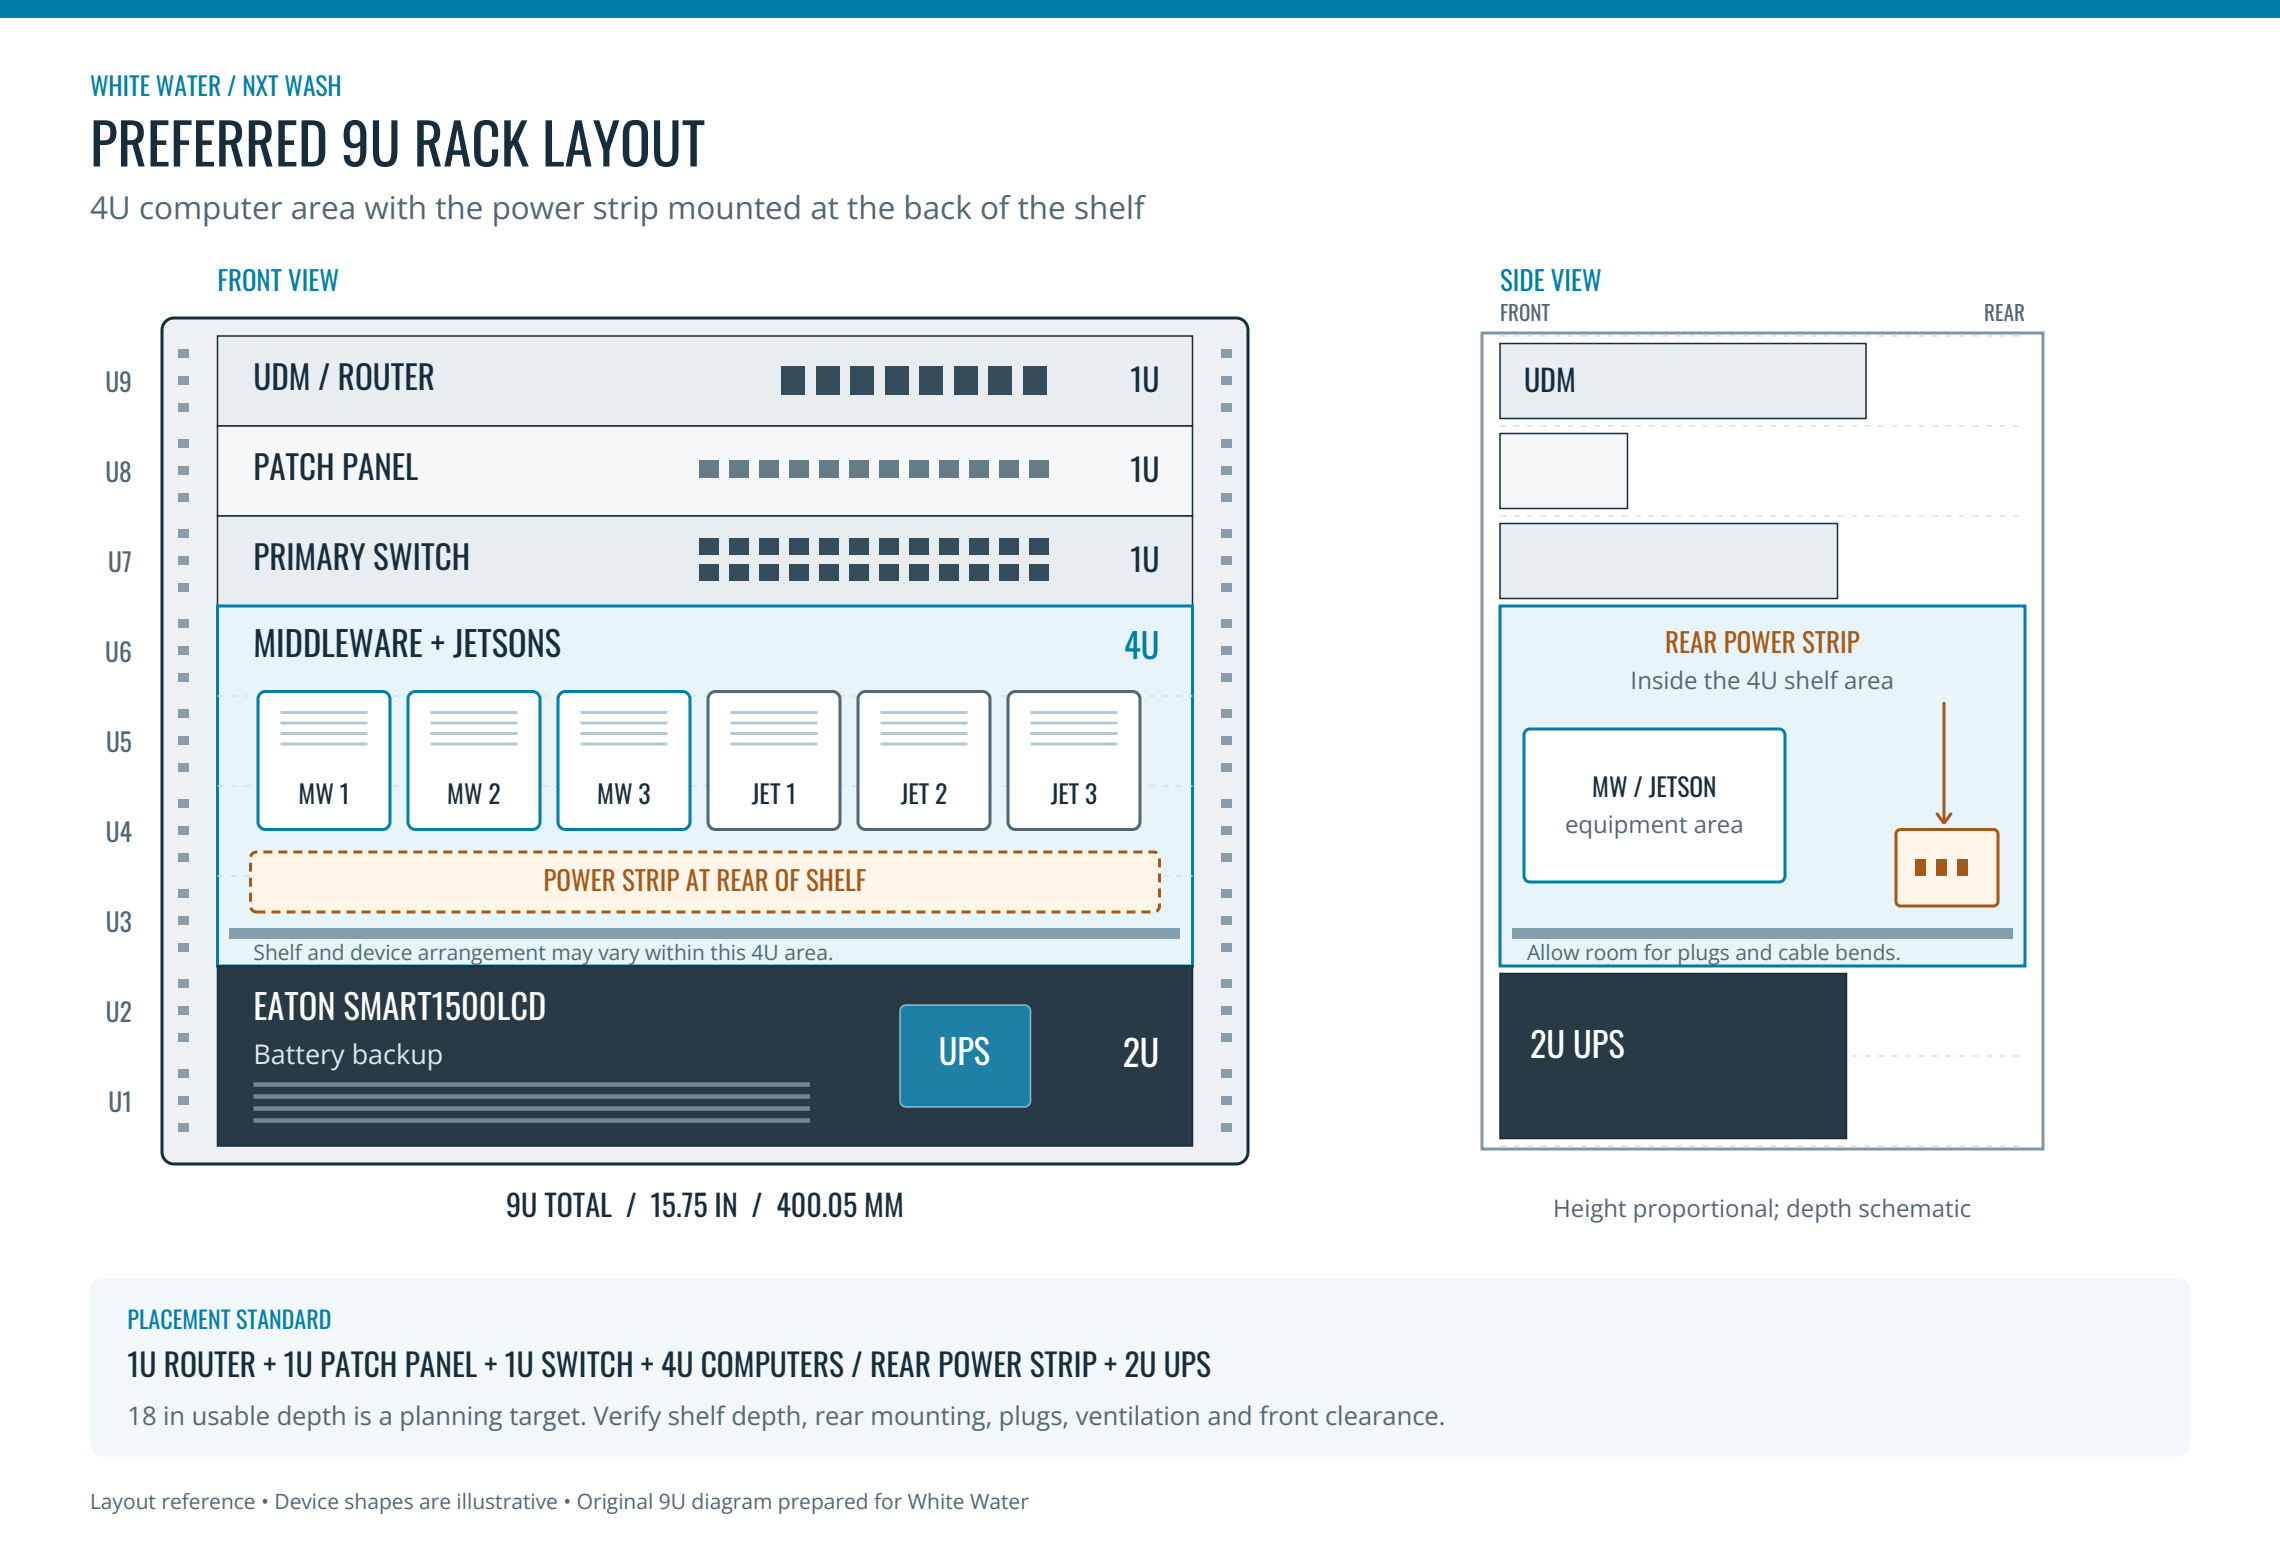
Task: Click the PATCH PANEL label
Action: click(335, 468)
